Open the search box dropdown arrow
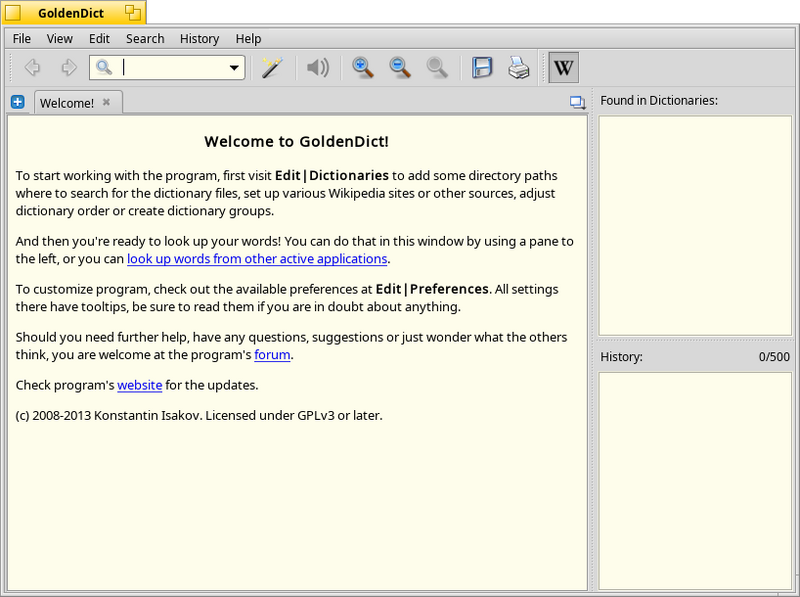The image size is (800, 597). (x=234, y=68)
